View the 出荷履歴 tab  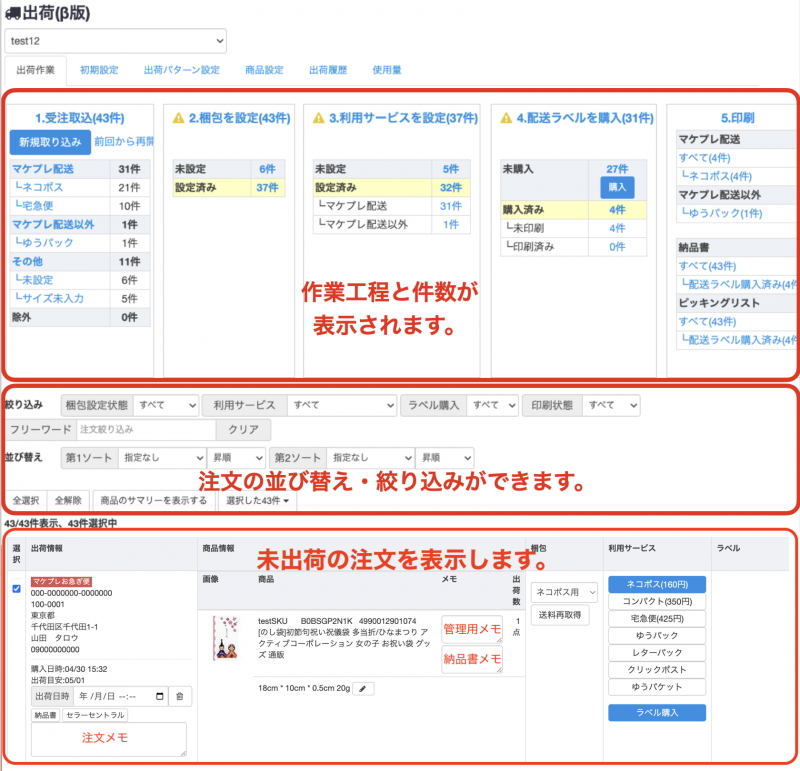[x=328, y=70]
